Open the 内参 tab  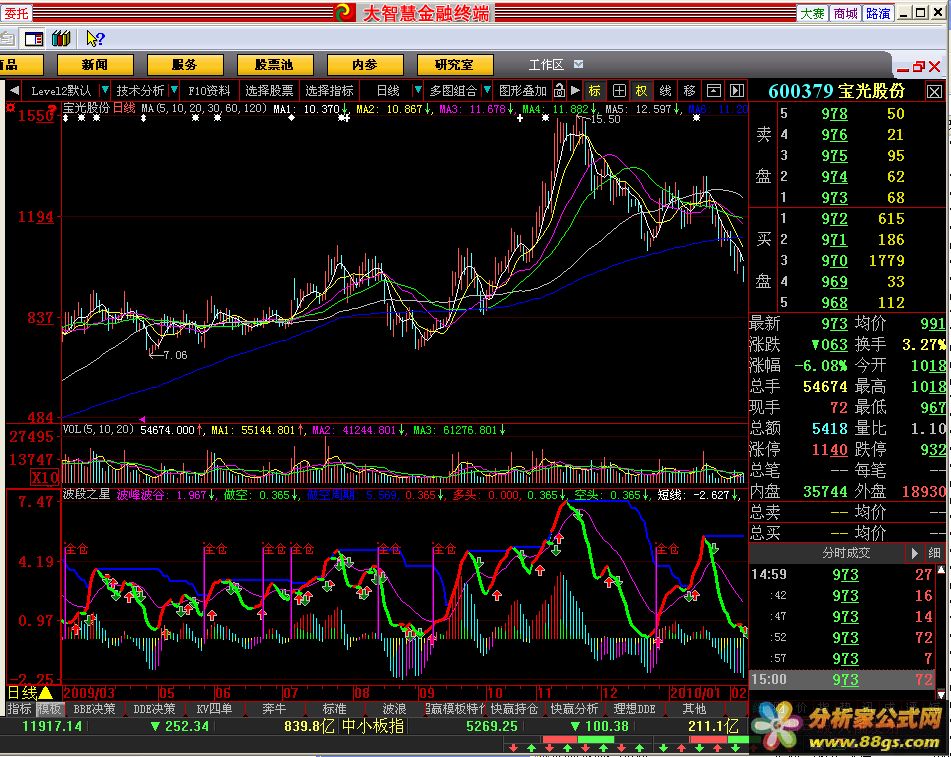coord(365,65)
